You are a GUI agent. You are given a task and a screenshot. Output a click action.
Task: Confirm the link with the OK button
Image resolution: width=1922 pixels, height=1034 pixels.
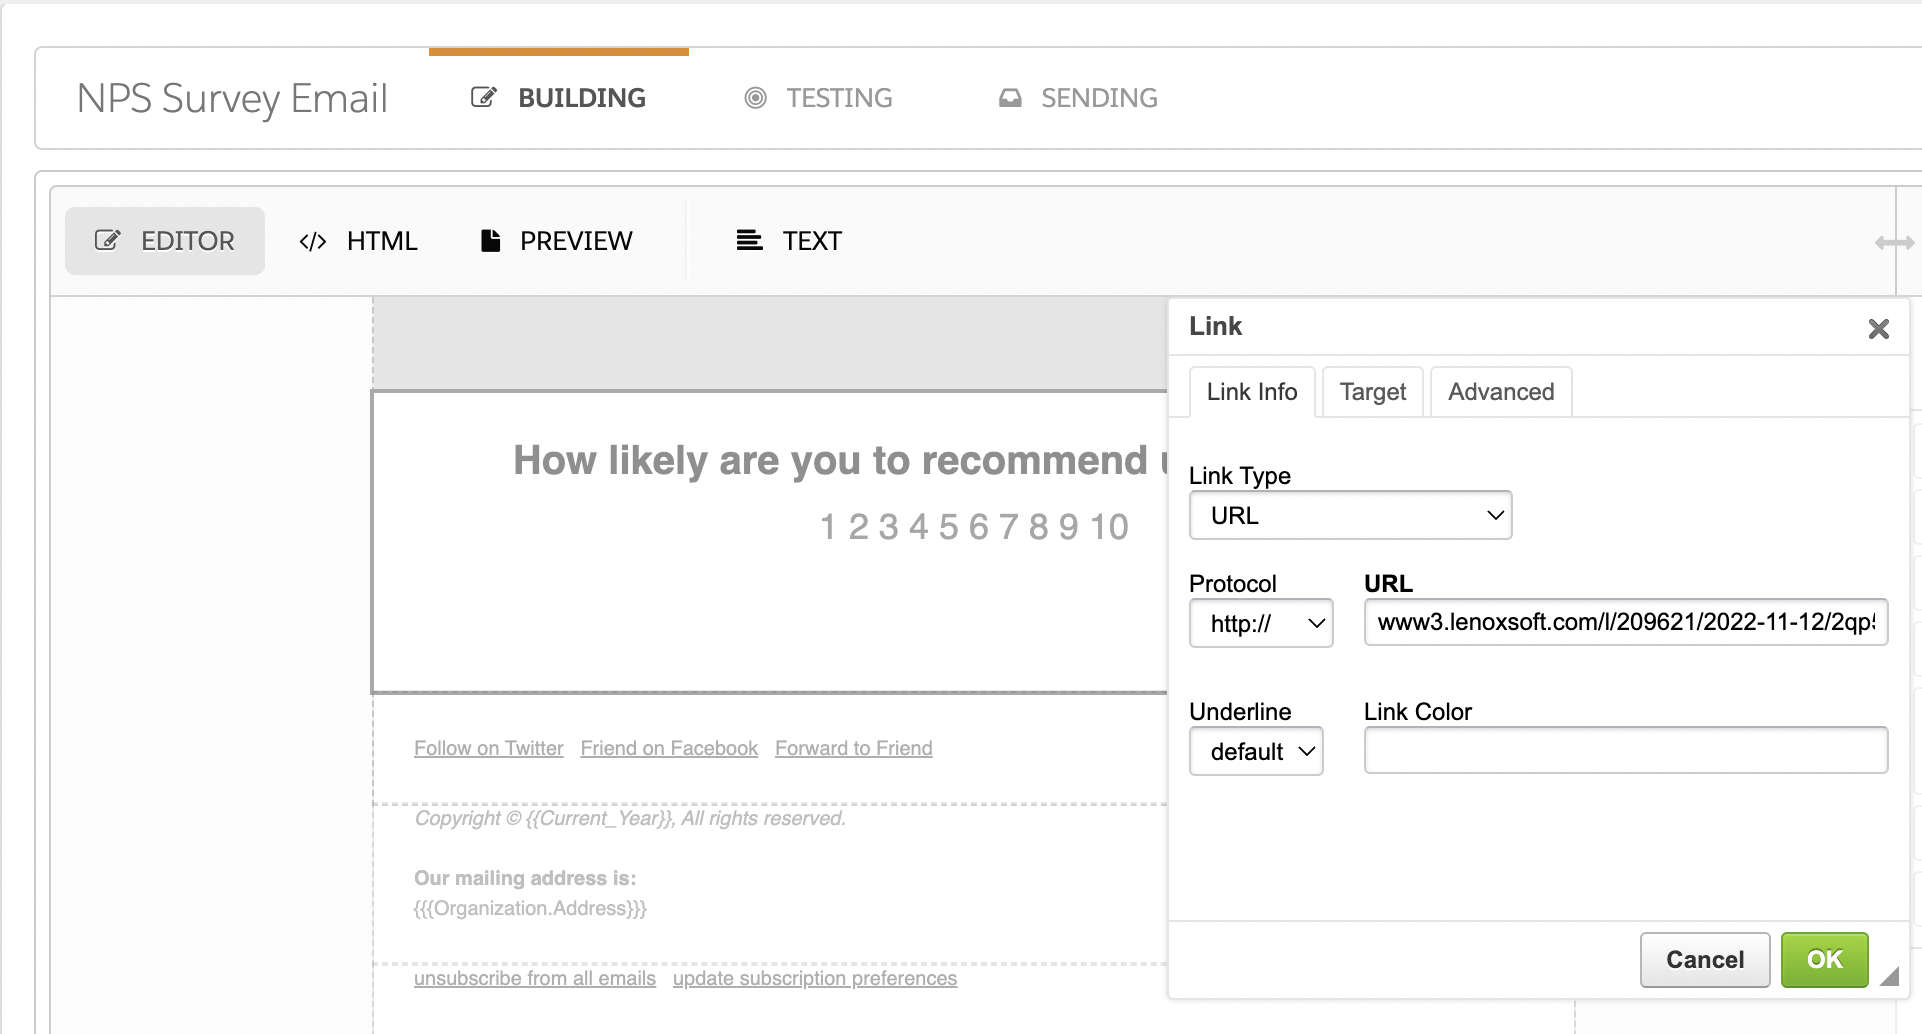pyautogui.click(x=1825, y=960)
